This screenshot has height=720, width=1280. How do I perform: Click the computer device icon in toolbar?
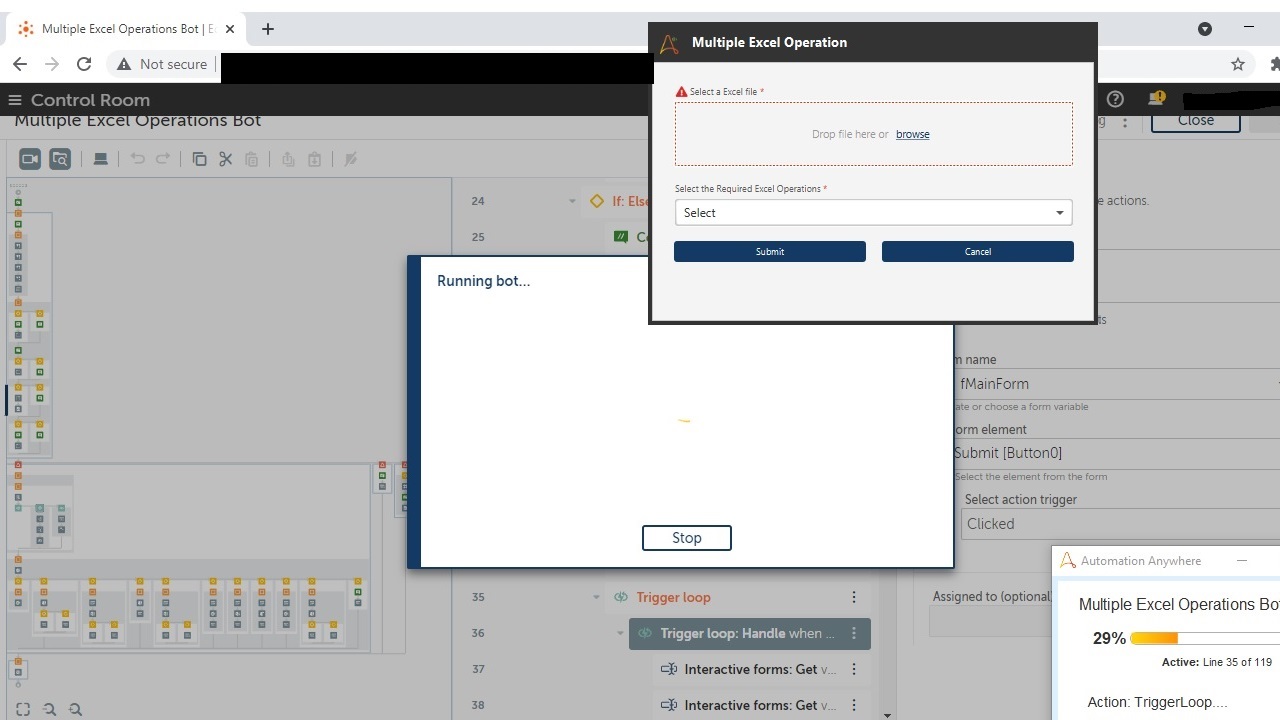point(100,159)
